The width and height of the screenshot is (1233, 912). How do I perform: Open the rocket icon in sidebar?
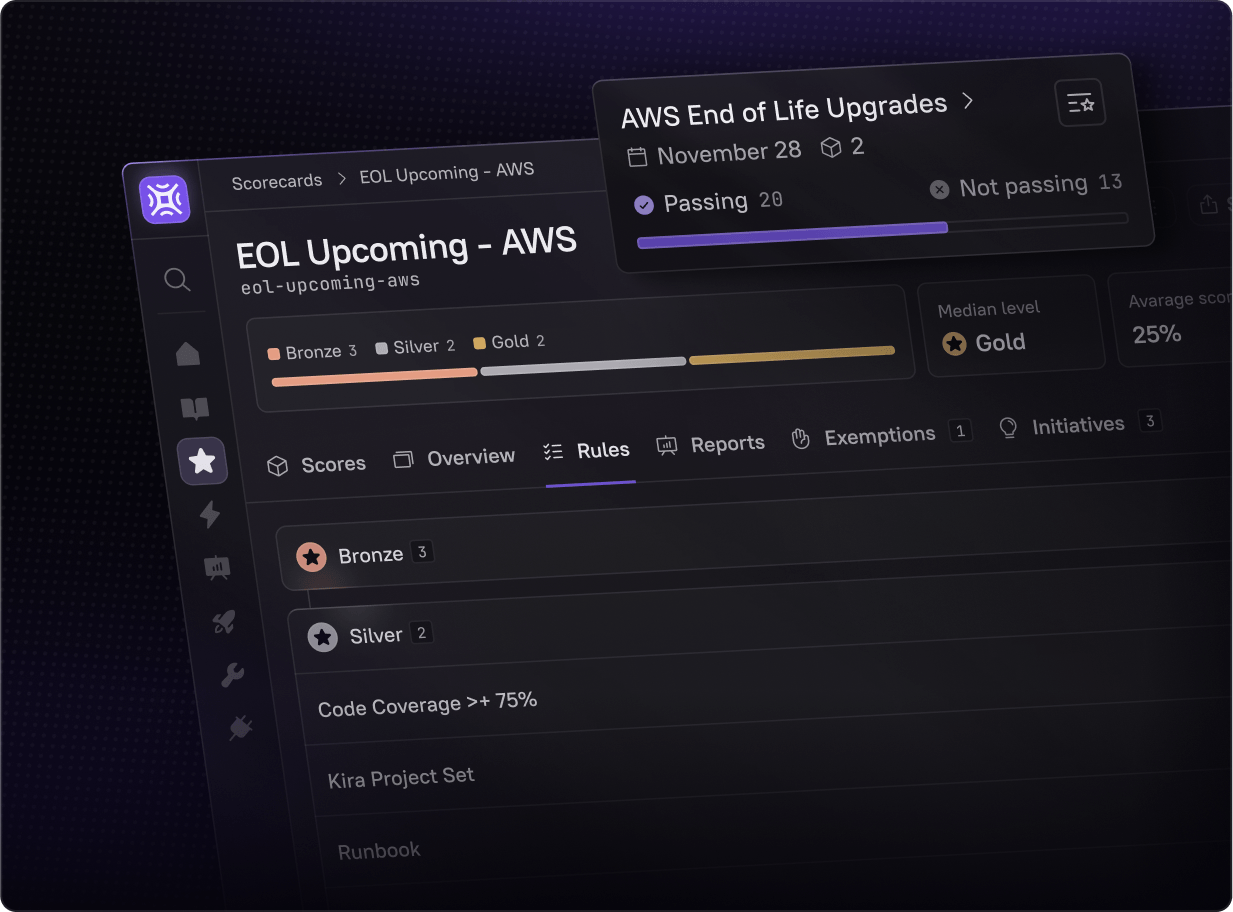pyautogui.click(x=222, y=622)
